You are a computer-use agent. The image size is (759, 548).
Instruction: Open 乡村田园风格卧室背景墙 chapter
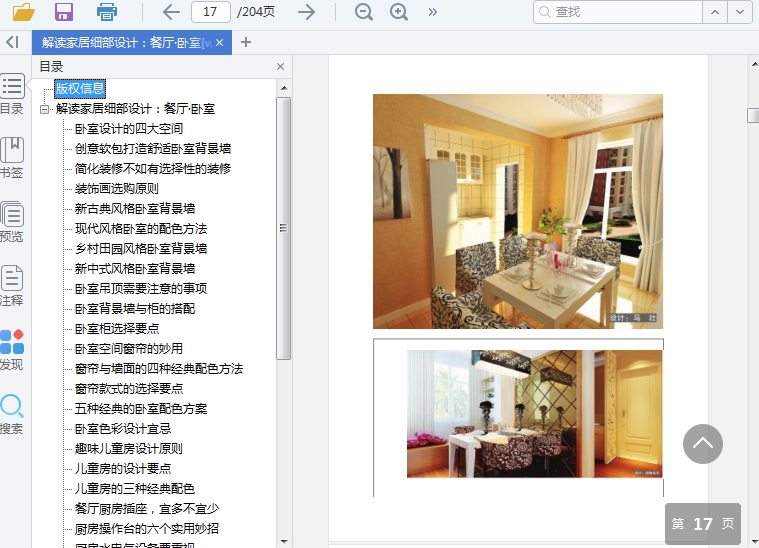(141, 249)
